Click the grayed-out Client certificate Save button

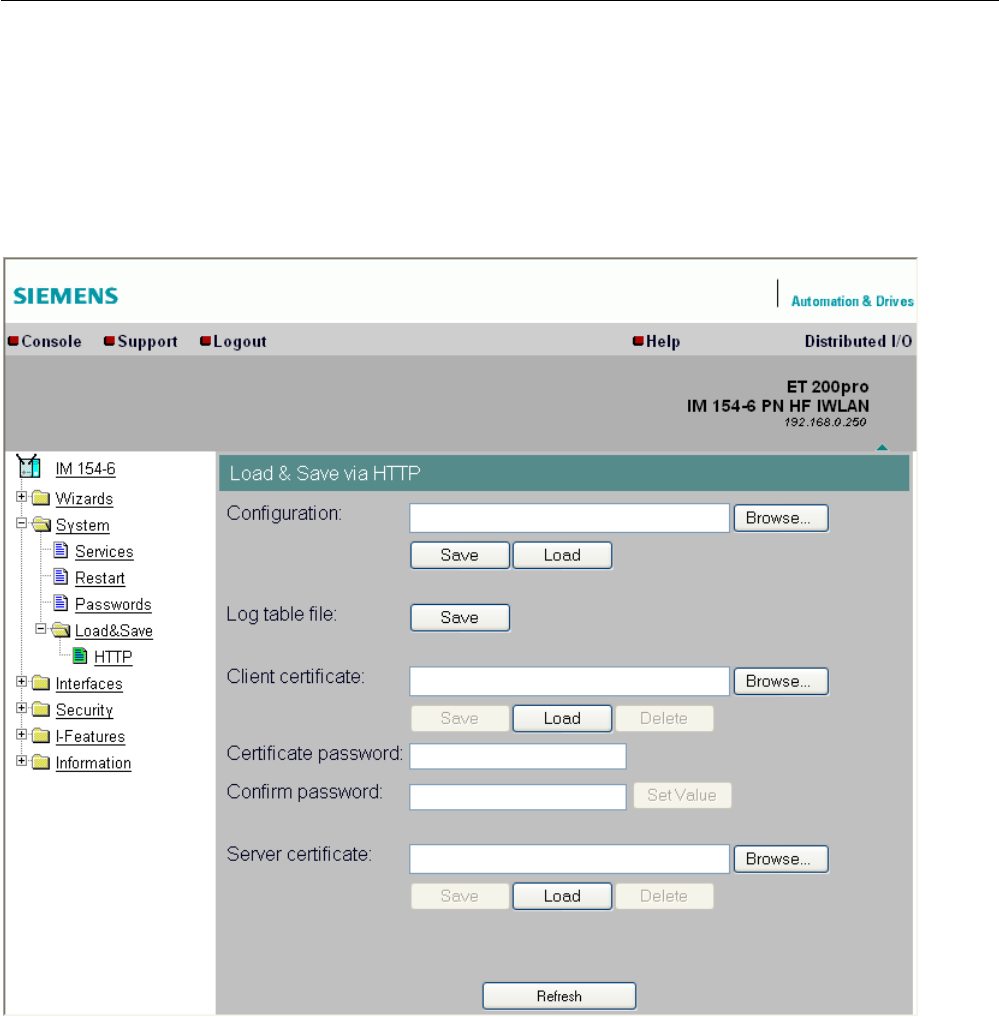[460, 718]
